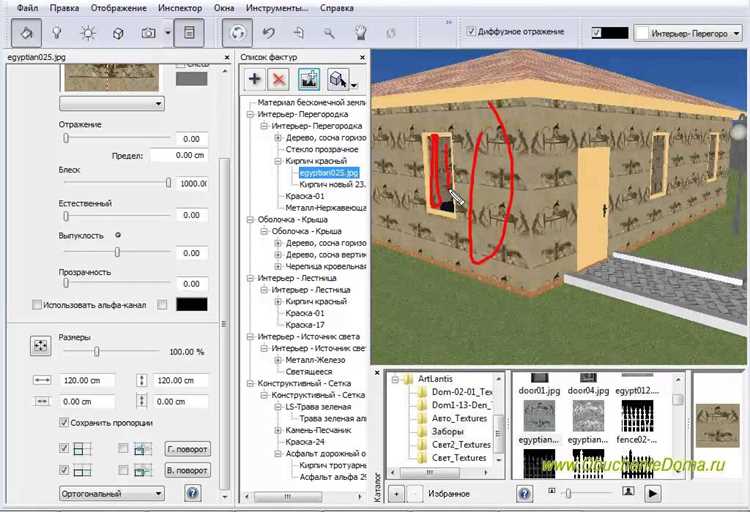Open the Правка menu
The width and height of the screenshot is (750, 512).
pos(64,8)
